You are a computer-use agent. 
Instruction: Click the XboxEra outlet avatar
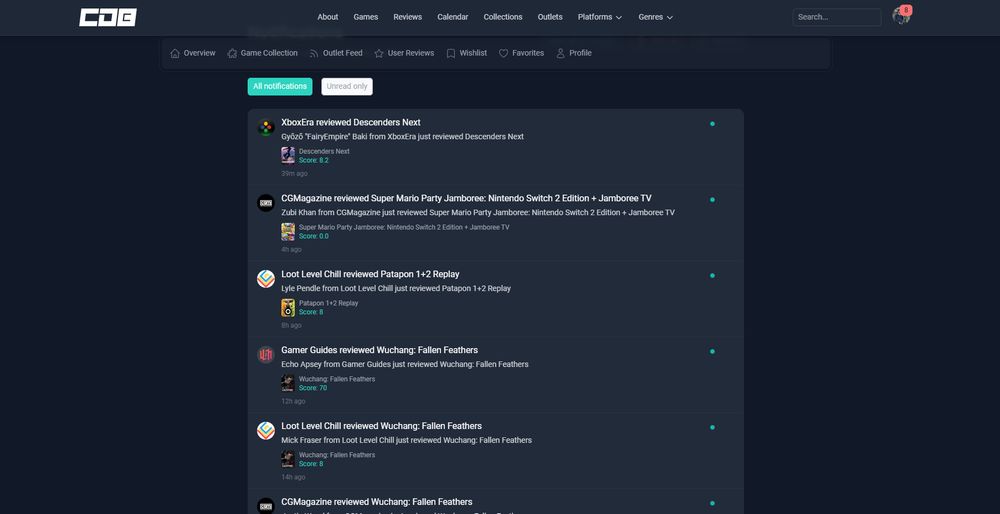pyautogui.click(x=266, y=127)
